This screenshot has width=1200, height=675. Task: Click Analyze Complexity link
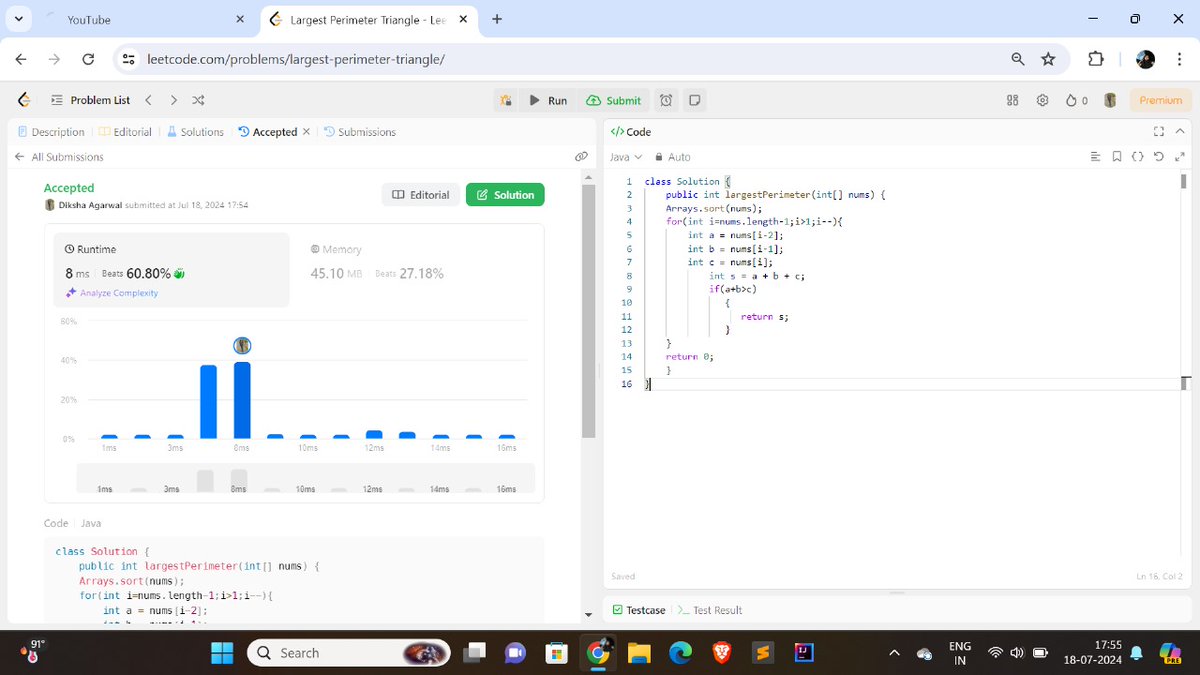tap(111, 293)
